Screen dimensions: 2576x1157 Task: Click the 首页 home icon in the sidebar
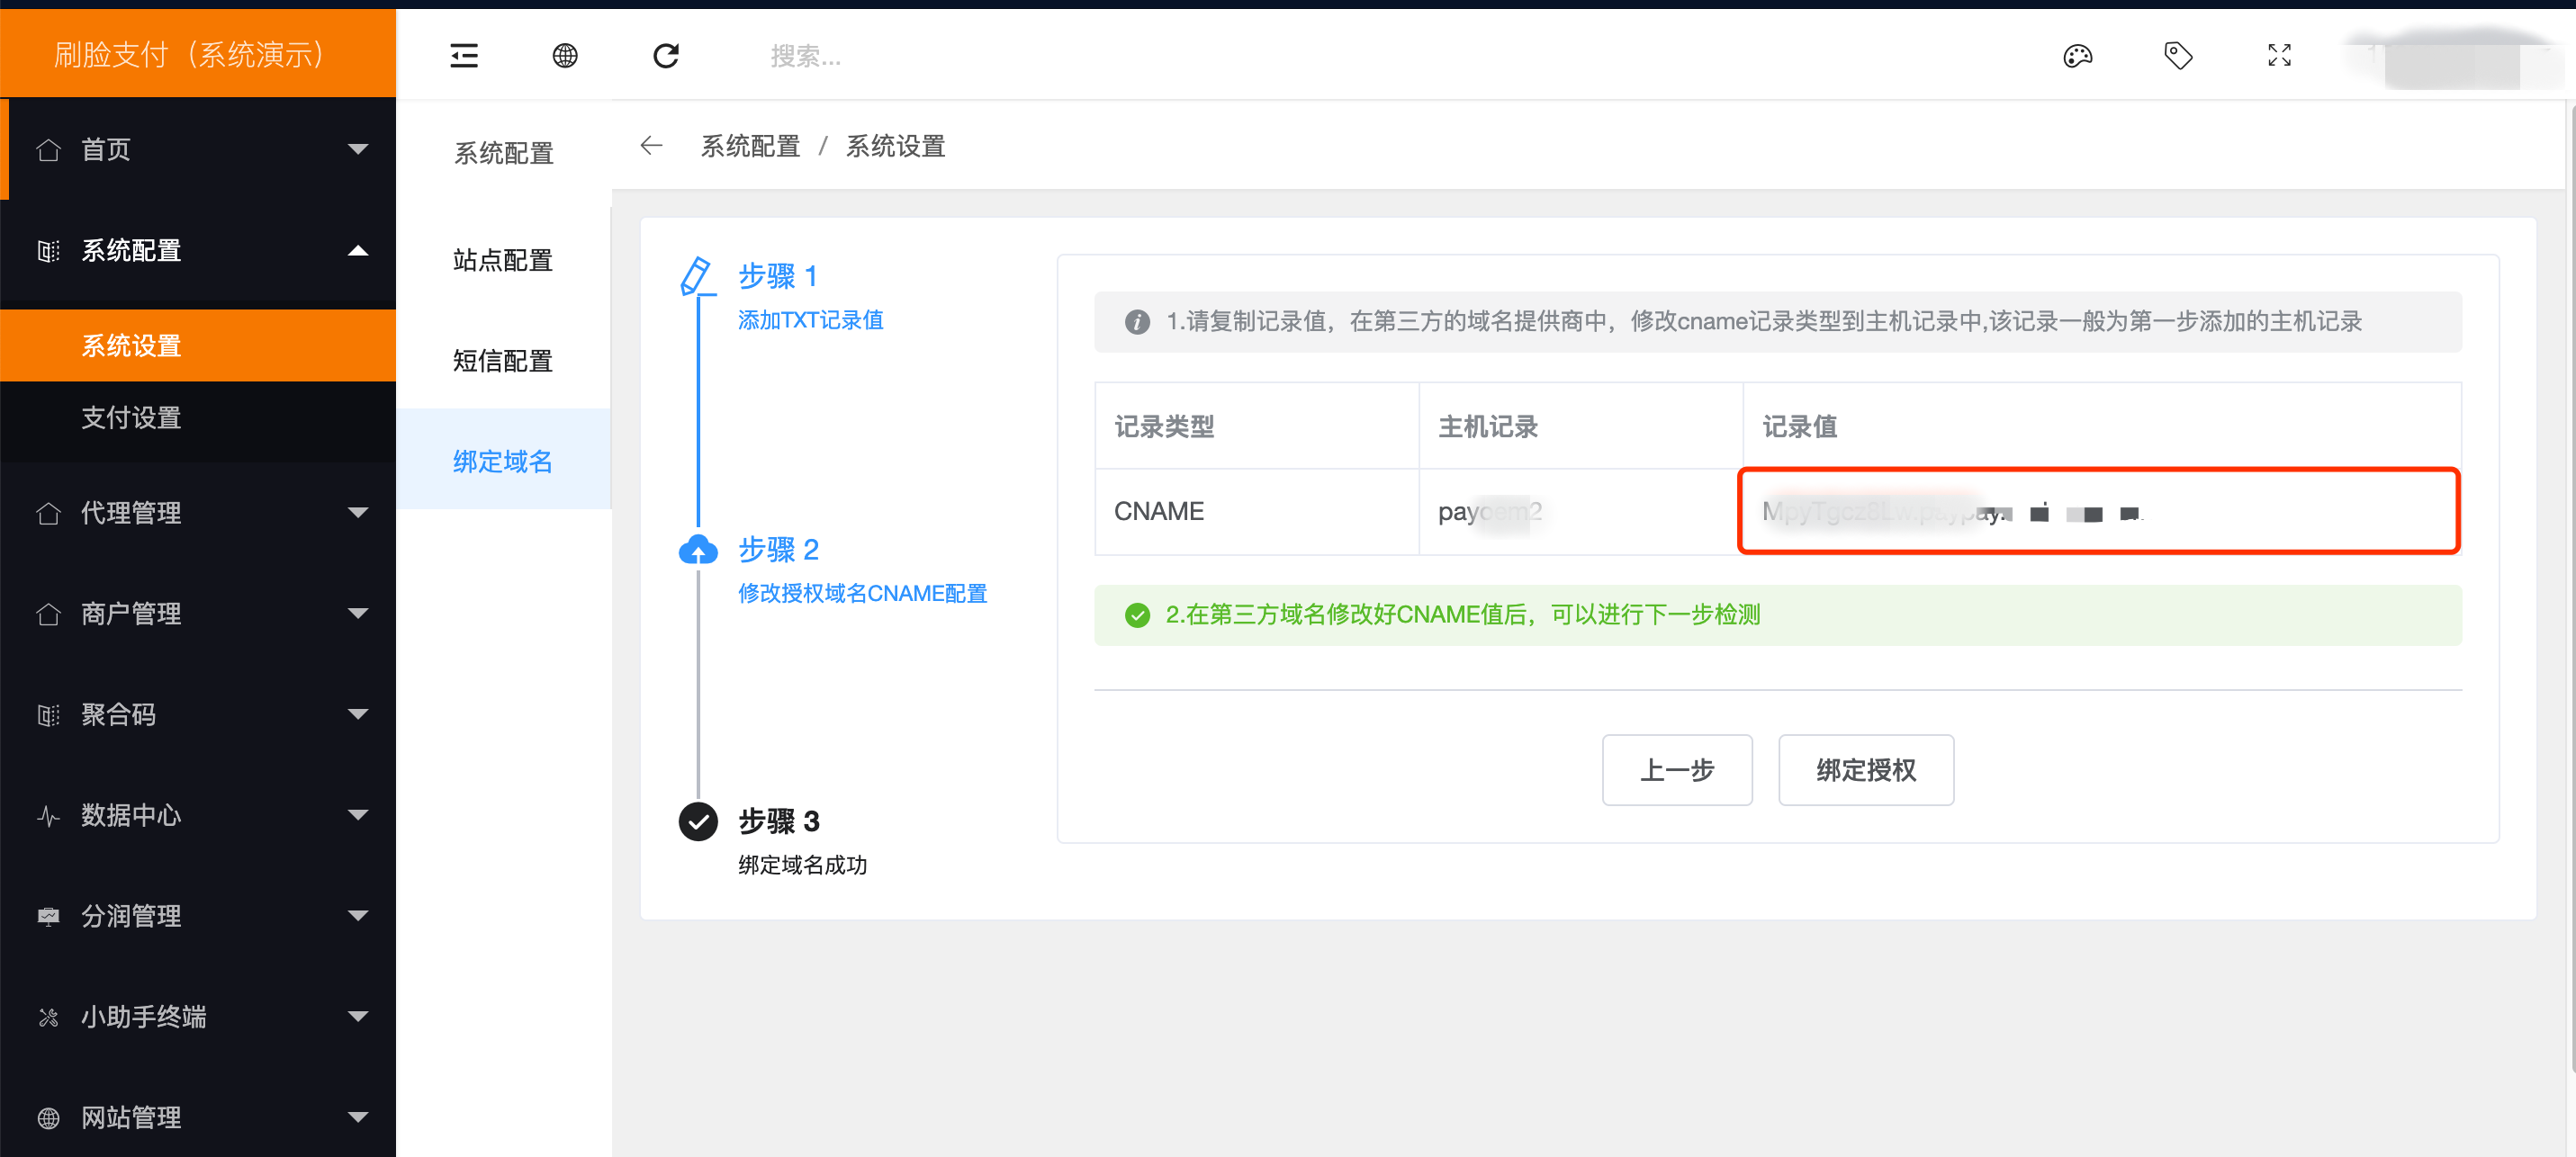(48, 149)
